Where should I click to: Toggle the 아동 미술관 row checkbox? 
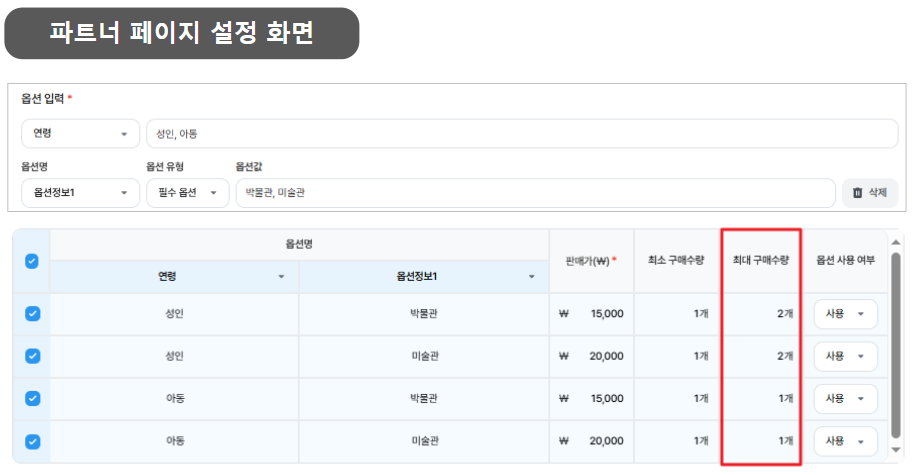click(x=32, y=441)
